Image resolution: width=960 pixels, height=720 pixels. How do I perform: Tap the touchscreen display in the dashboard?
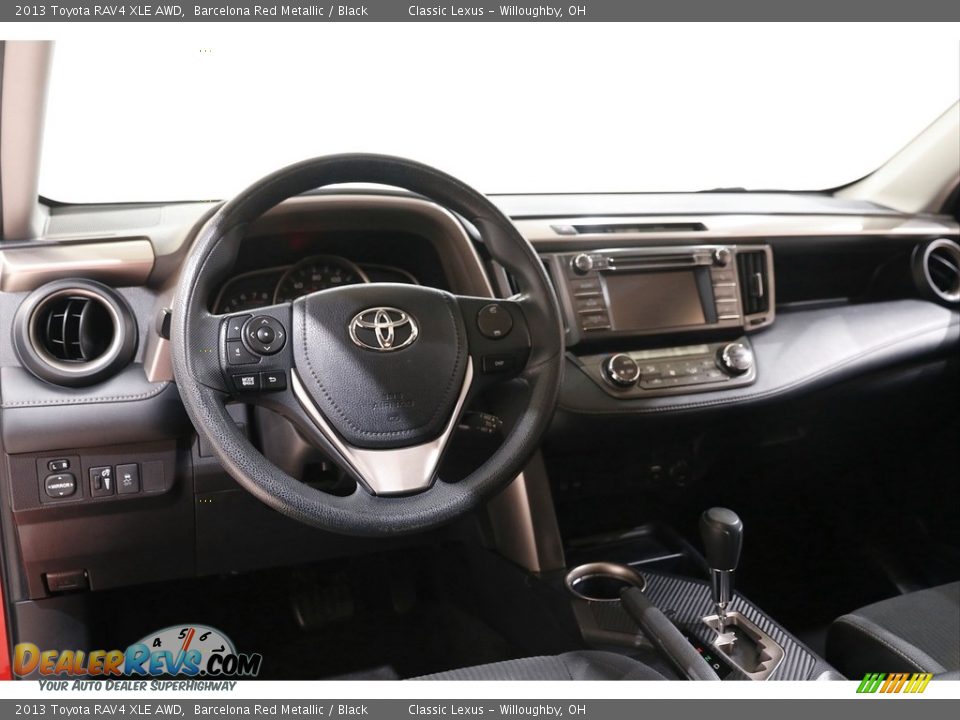[656, 299]
